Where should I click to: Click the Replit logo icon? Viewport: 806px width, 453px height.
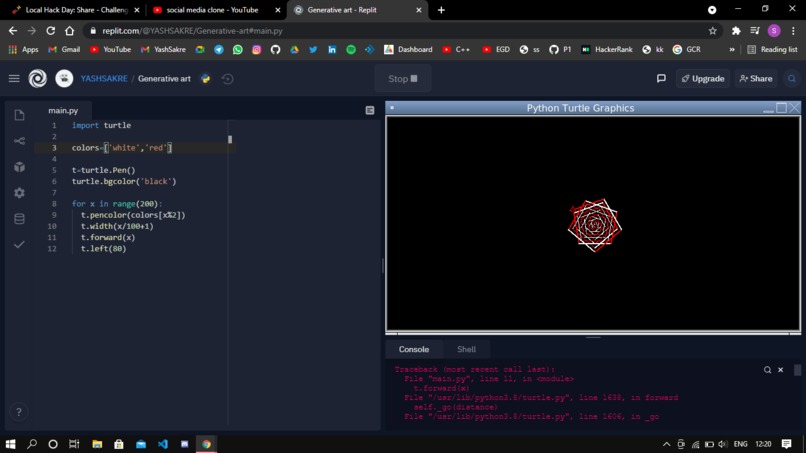(38, 79)
